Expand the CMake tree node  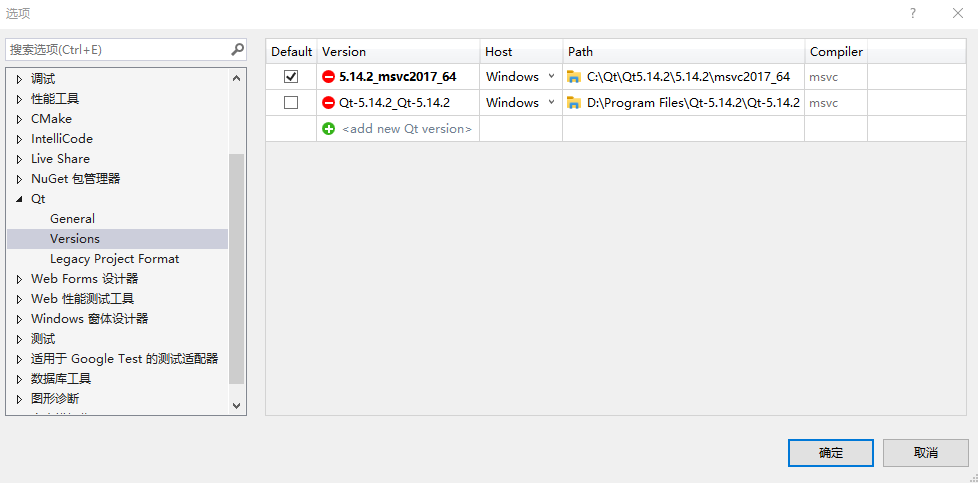click(x=19, y=119)
